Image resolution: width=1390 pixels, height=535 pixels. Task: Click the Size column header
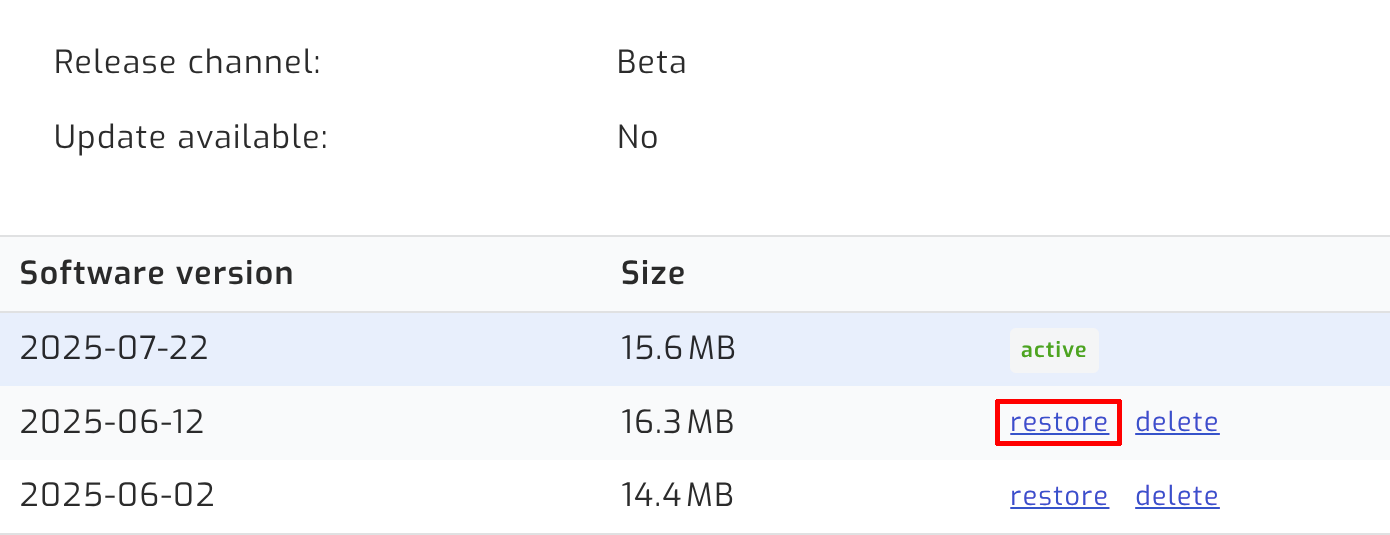click(x=652, y=273)
